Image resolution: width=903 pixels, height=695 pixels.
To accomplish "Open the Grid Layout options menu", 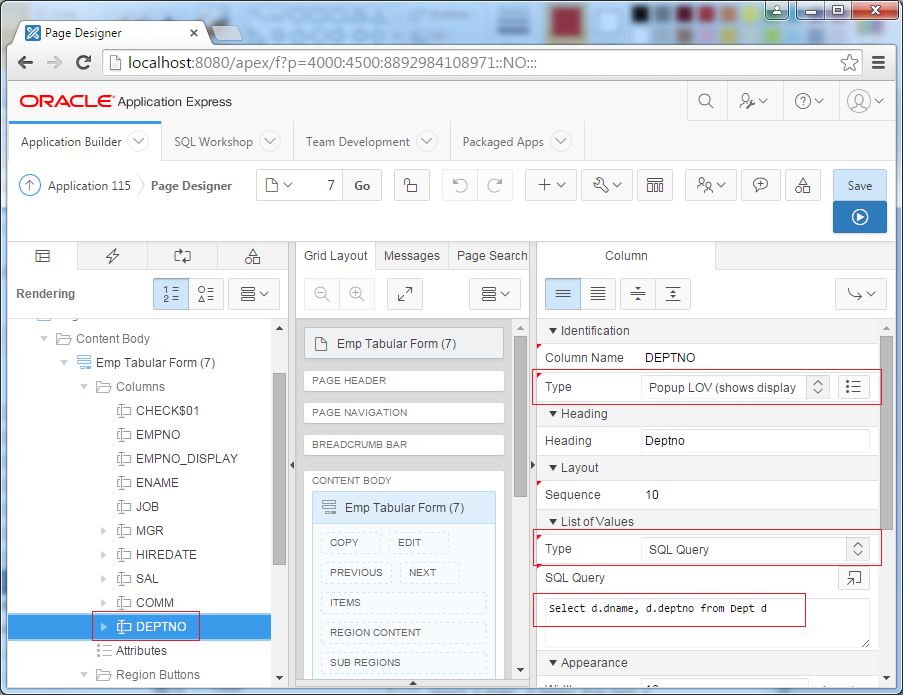I will click(495, 294).
